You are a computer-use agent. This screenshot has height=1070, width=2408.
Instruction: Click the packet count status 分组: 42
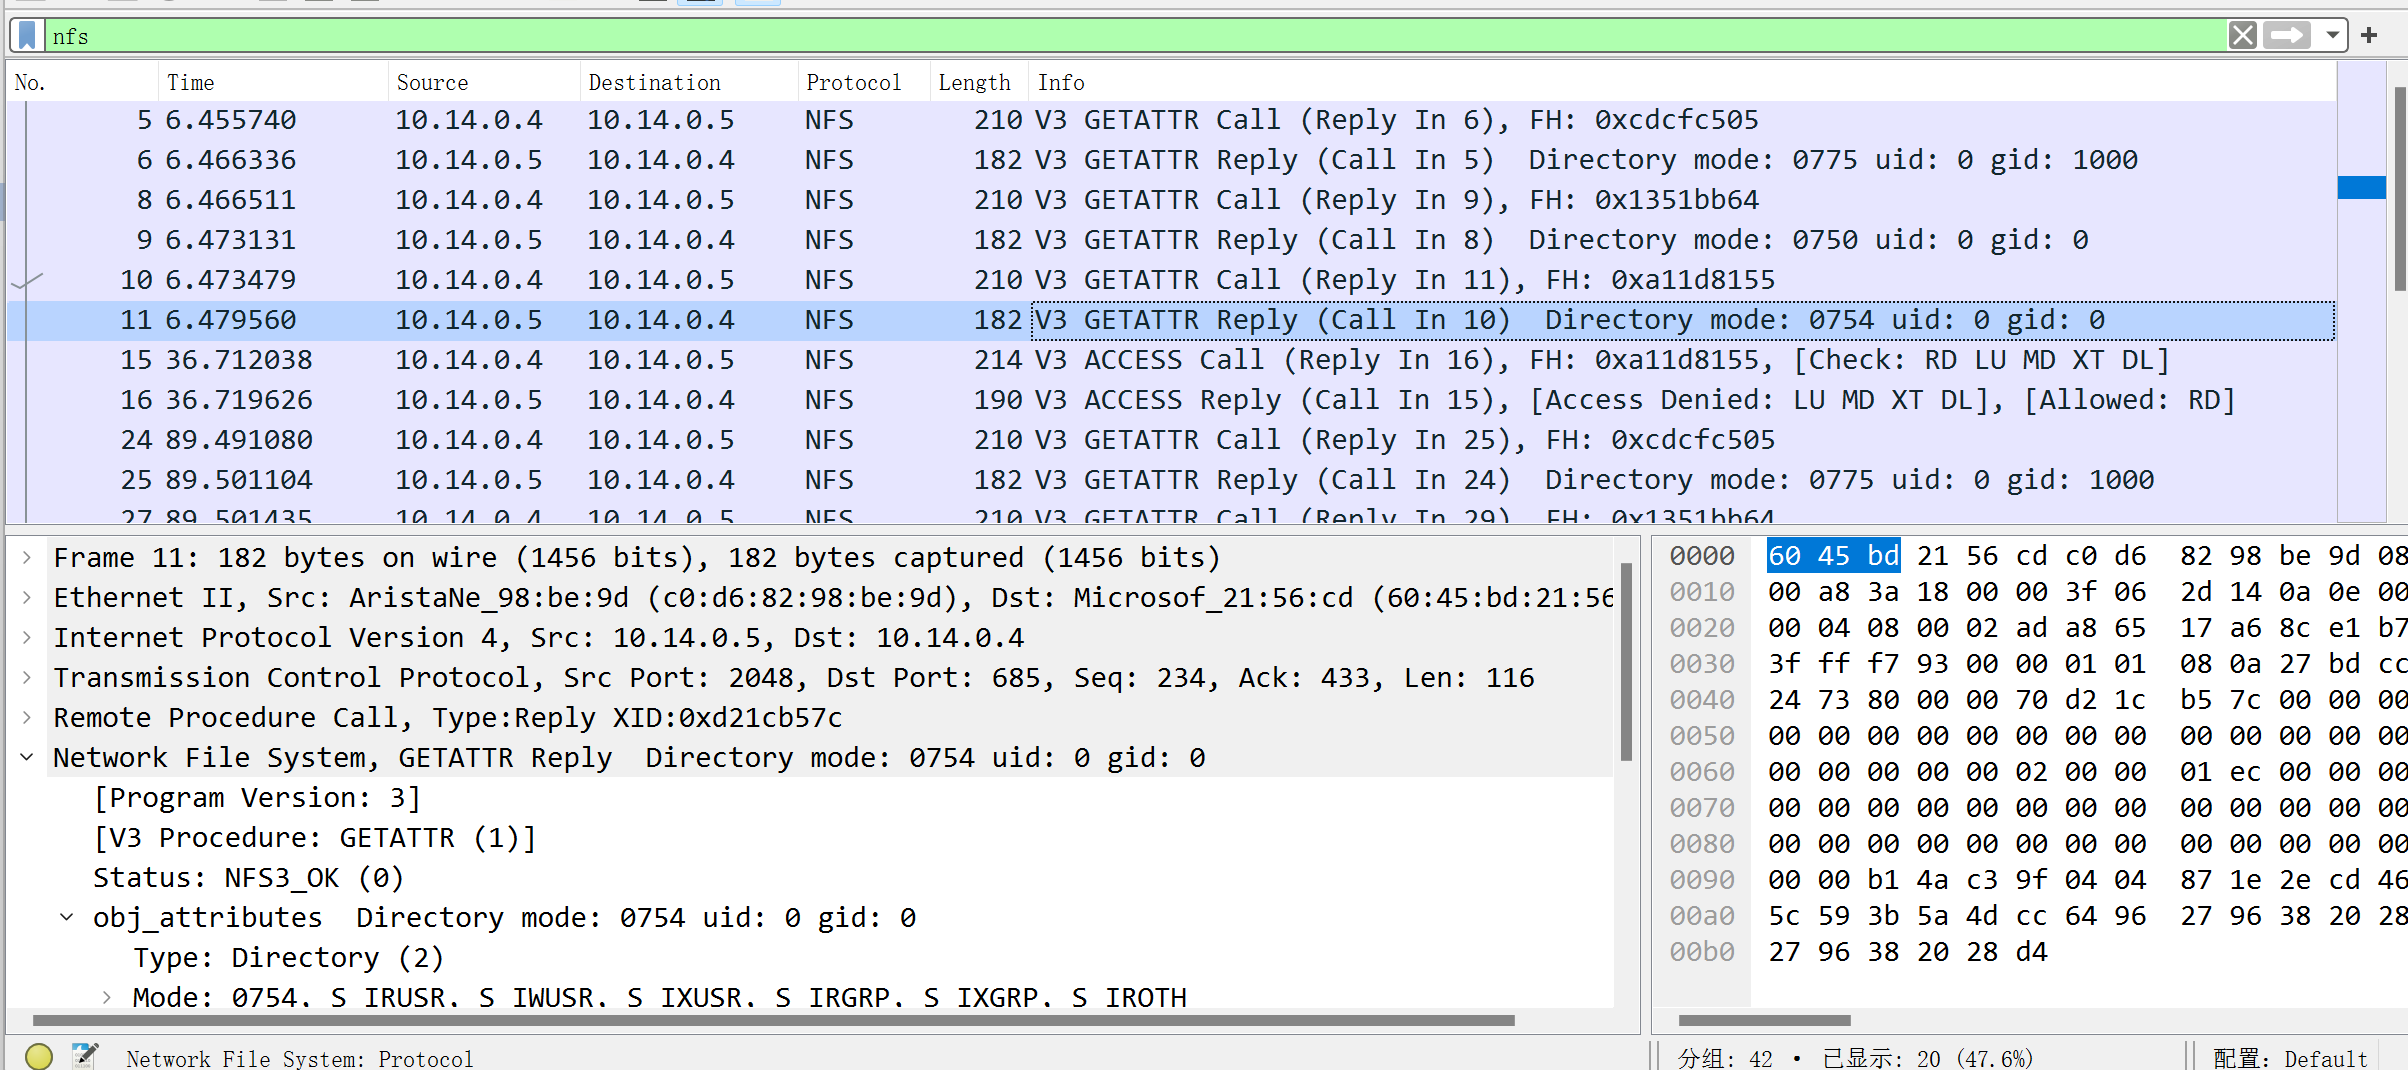point(1725,1058)
